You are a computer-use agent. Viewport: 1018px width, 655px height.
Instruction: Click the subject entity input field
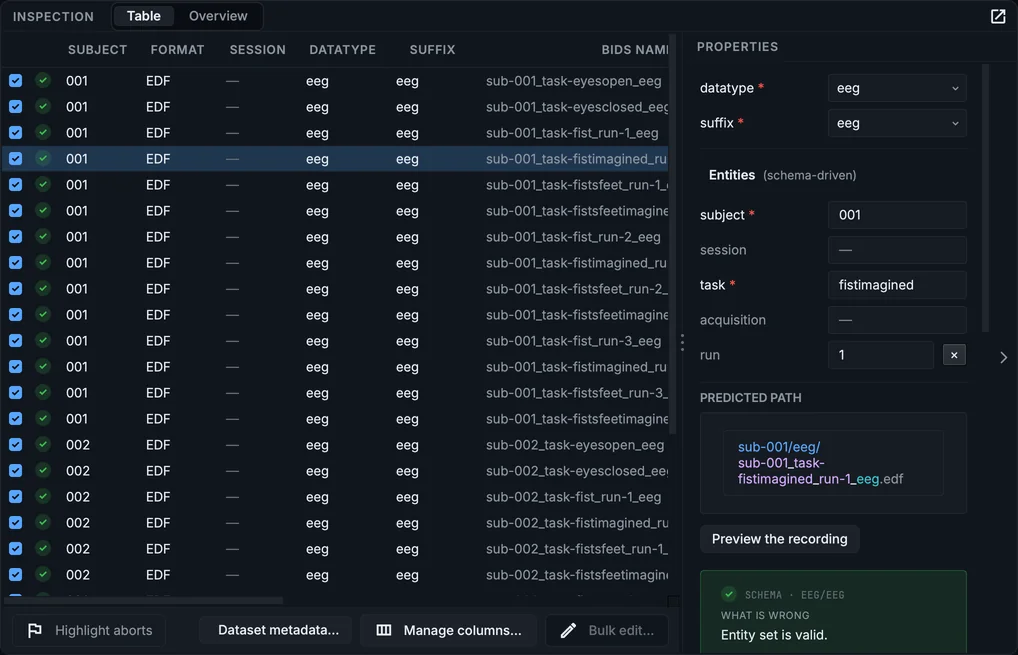[x=897, y=215]
